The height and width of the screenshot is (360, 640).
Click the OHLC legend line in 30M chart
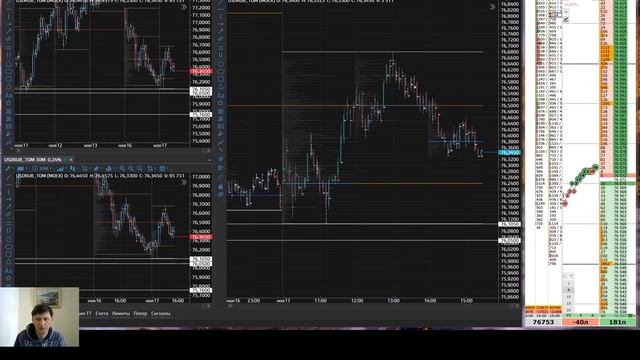[100, 176]
